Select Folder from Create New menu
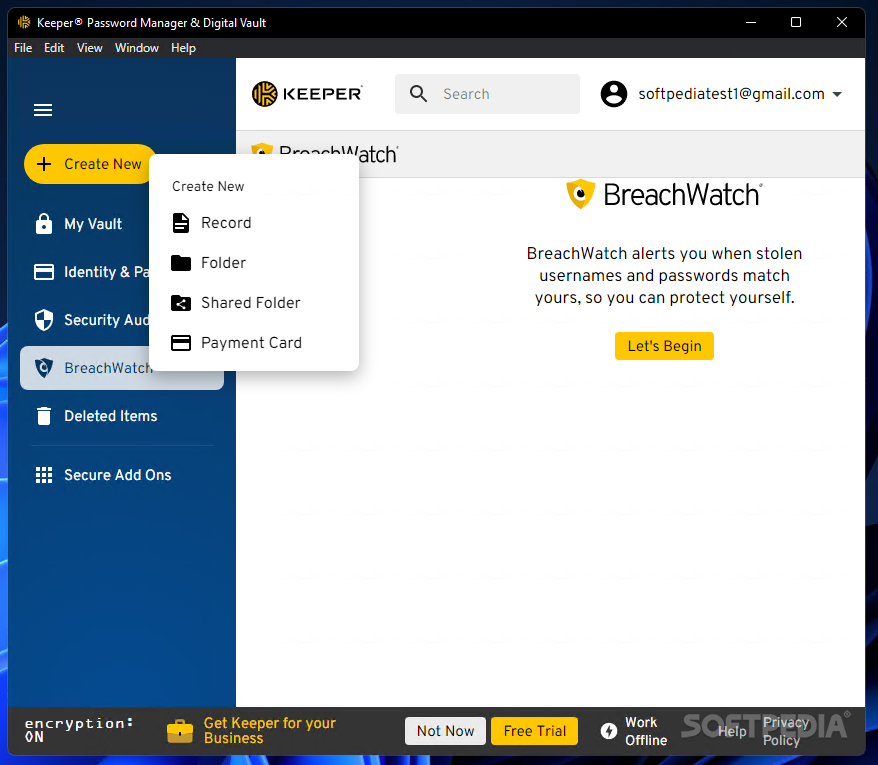This screenshot has height=765, width=878. pos(254,263)
